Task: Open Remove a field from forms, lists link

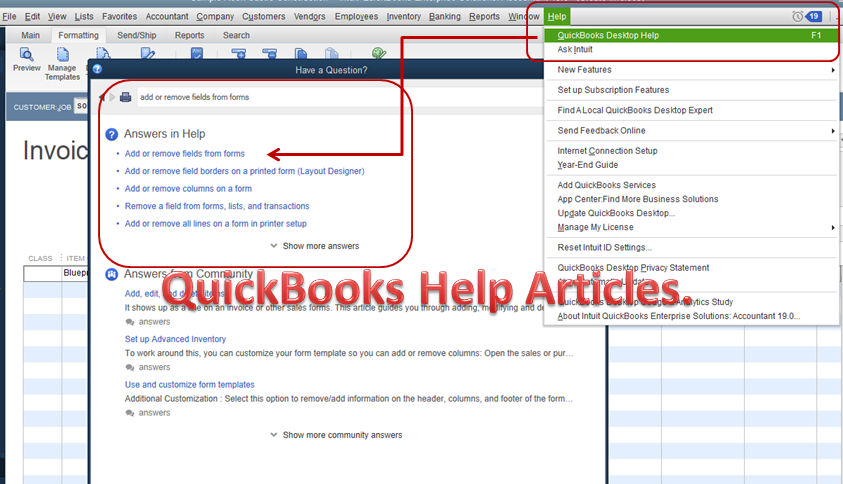Action: coord(217,206)
